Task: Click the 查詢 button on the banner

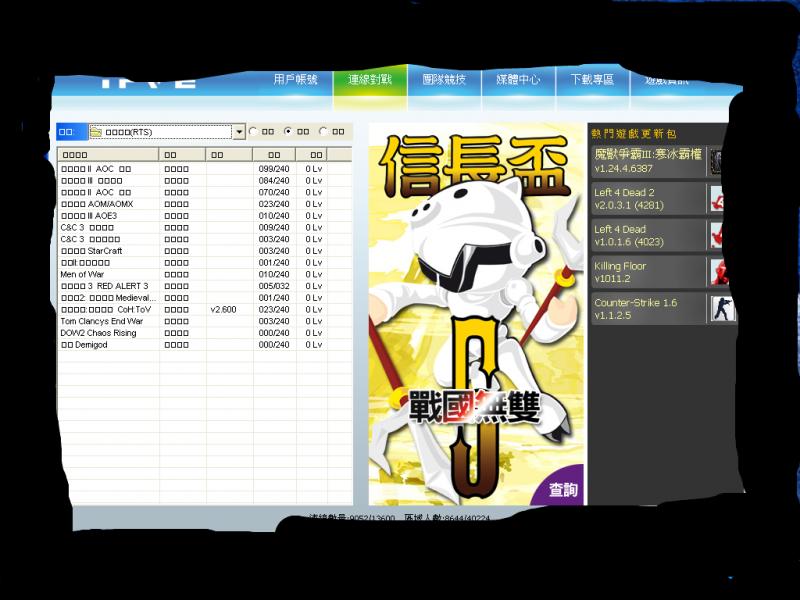Action: click(563, 490)
